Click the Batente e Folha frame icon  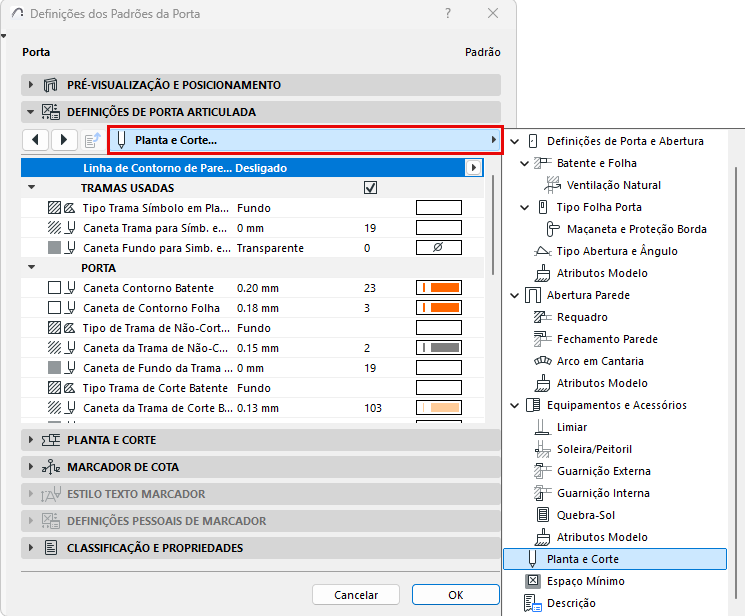coord(543,163)
